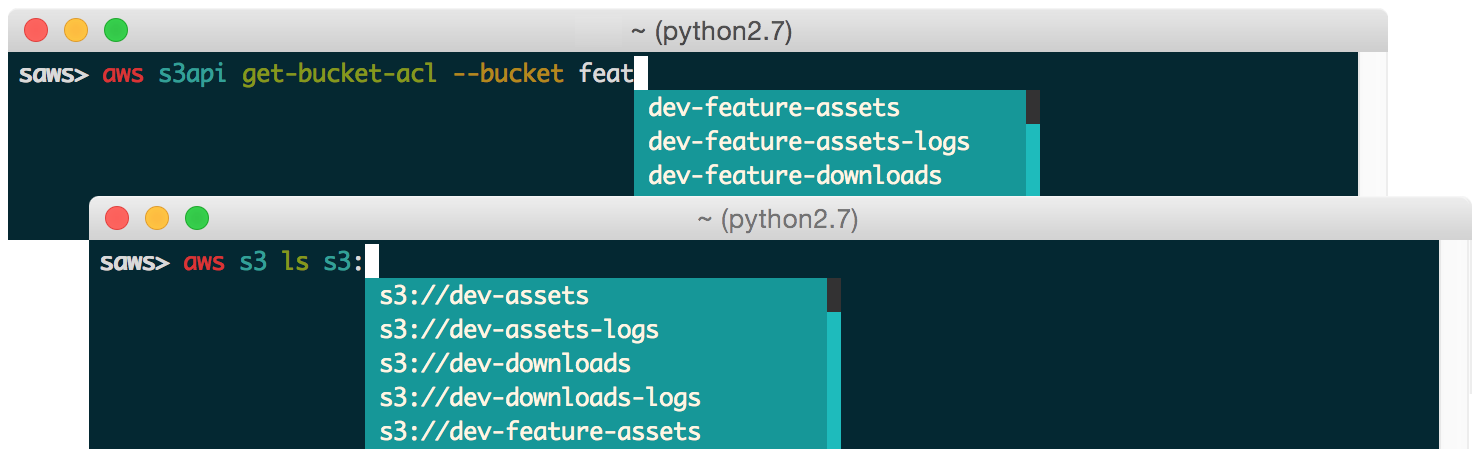Minimize the front terminal window with yellow button
This screenshot has width=1482, height=466.
coord(157,217)
